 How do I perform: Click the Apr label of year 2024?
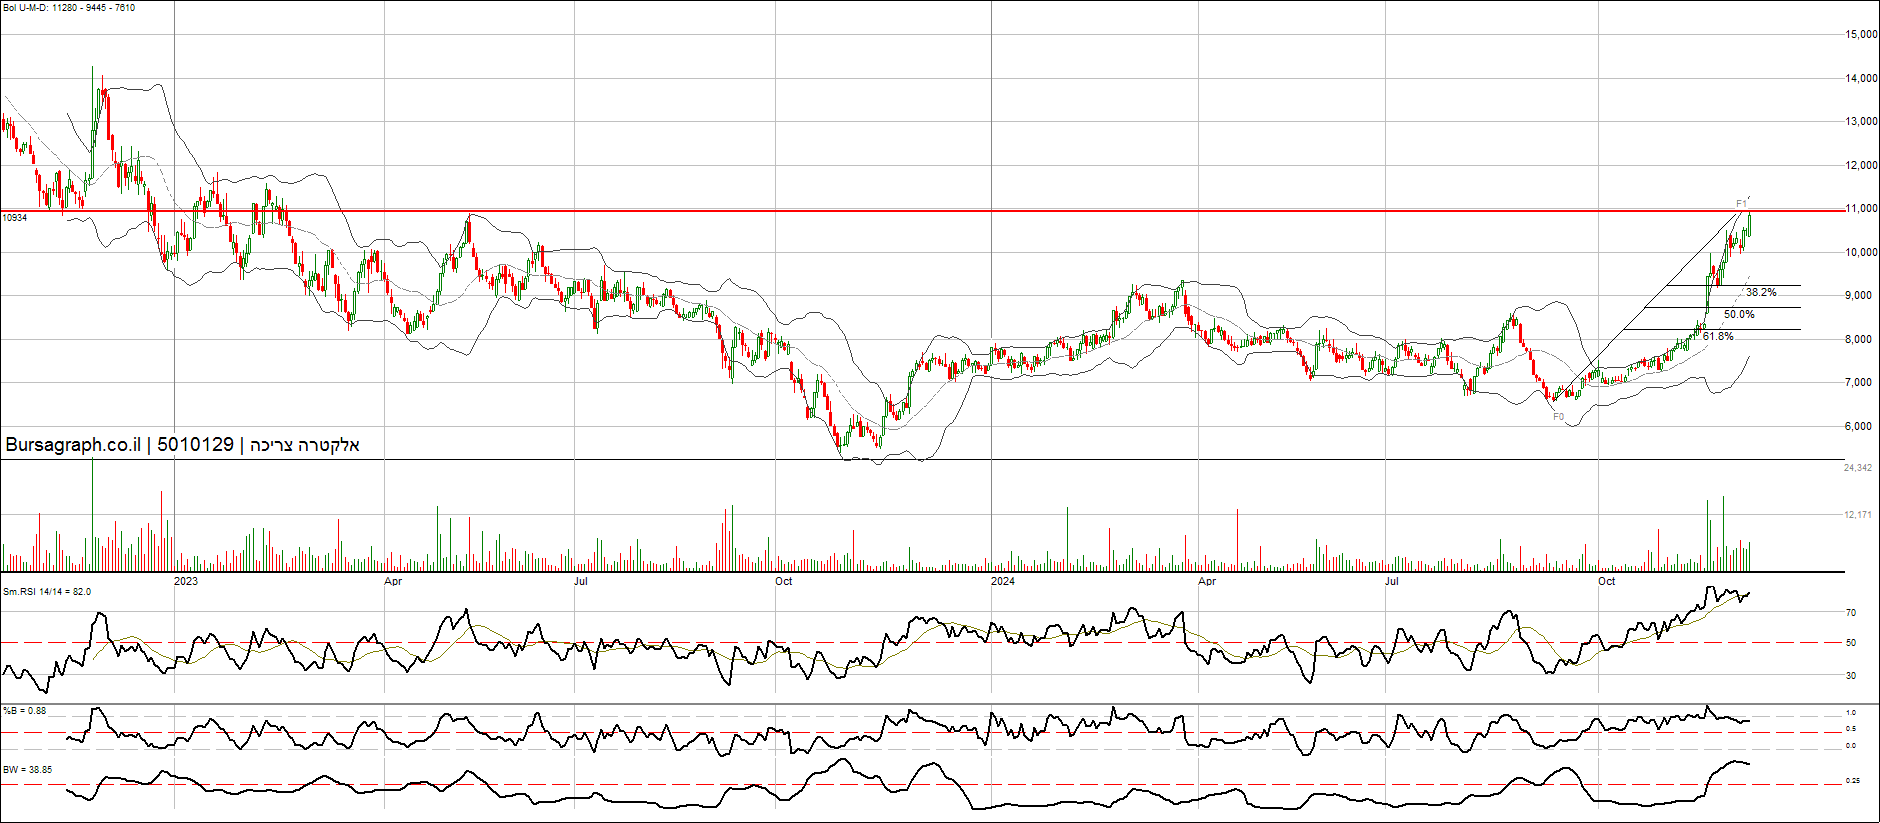1207,581
